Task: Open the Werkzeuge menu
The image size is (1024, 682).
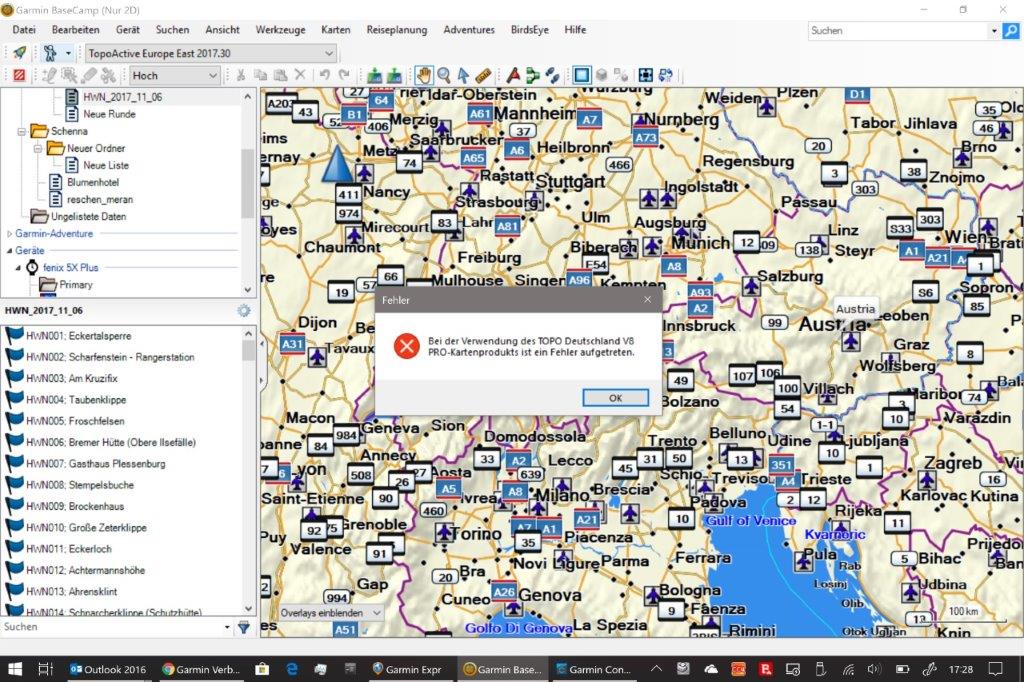Action: [x=280, y=30]
